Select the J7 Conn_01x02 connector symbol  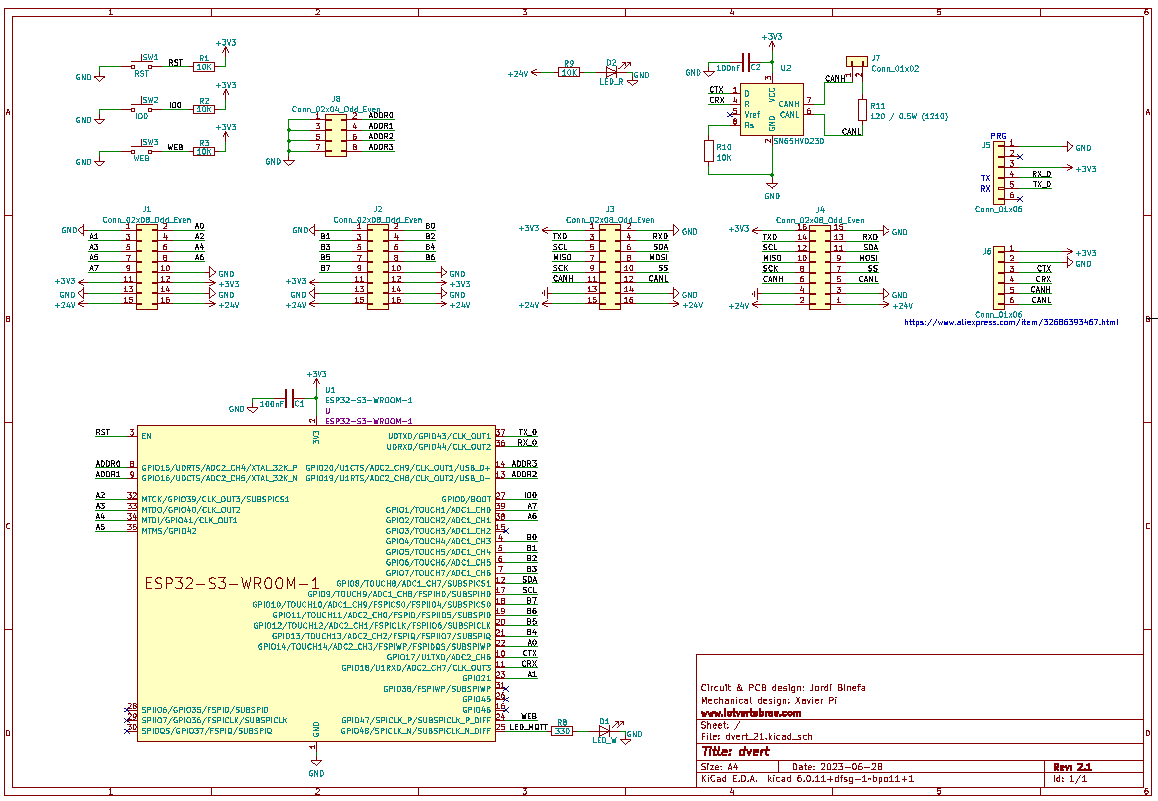click(x=857, y=61)
